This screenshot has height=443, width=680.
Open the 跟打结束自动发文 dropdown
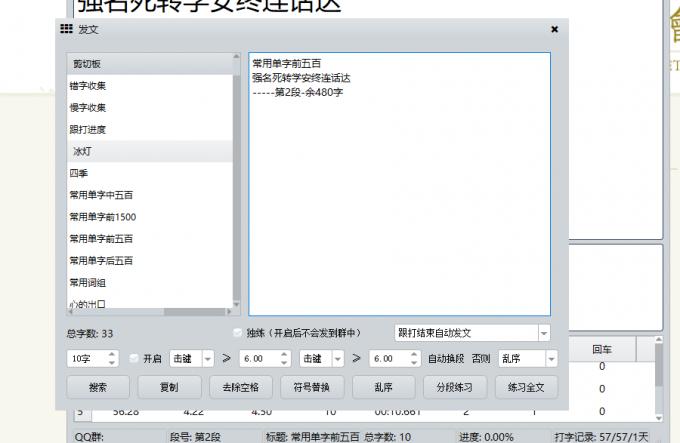(544, 333)
